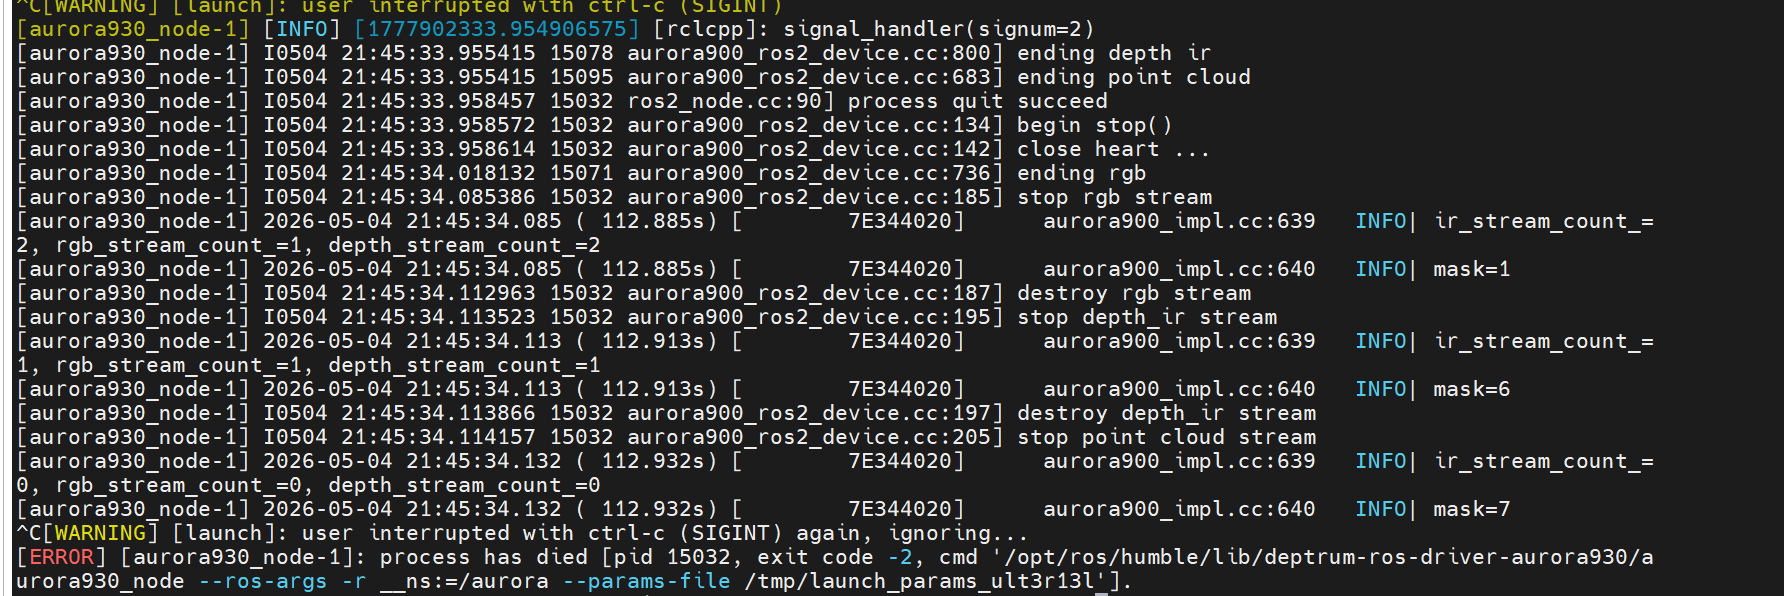Click the text 'begin stop()'

click(1095, 125)
